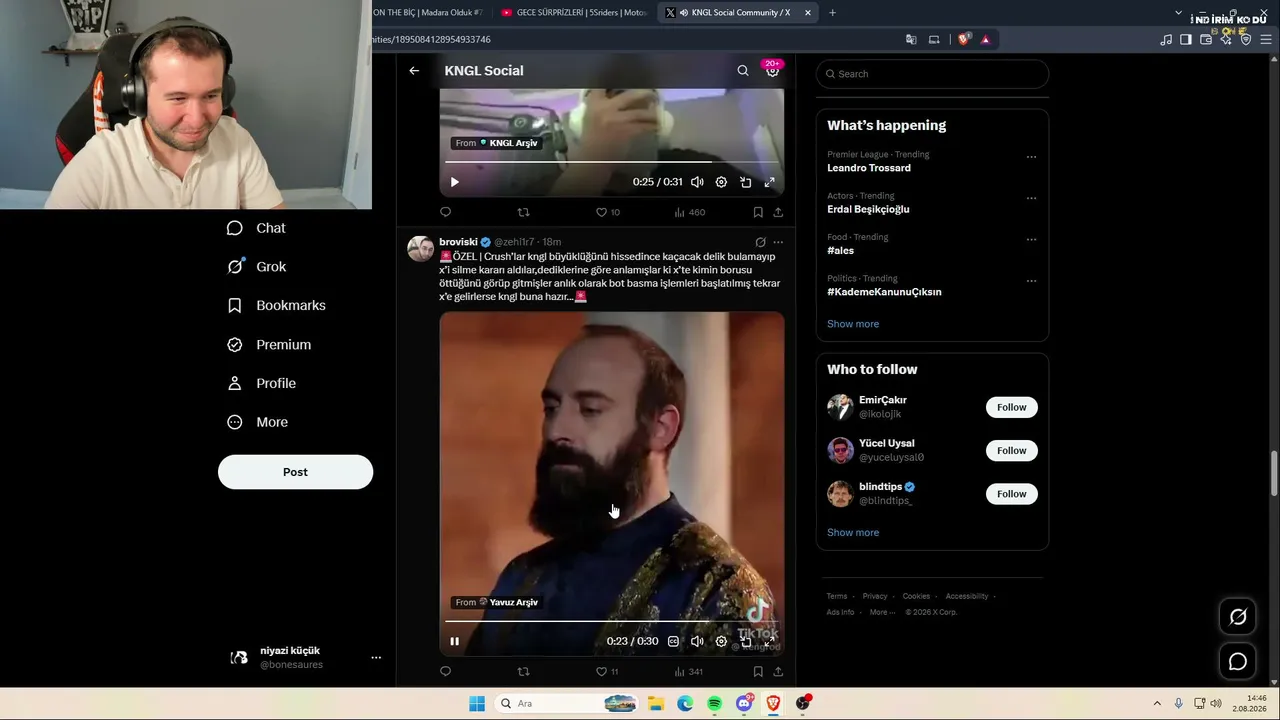Click the Post button
Image resolution: width=1280 pixels, height=720 pixels.
(295, 472)
